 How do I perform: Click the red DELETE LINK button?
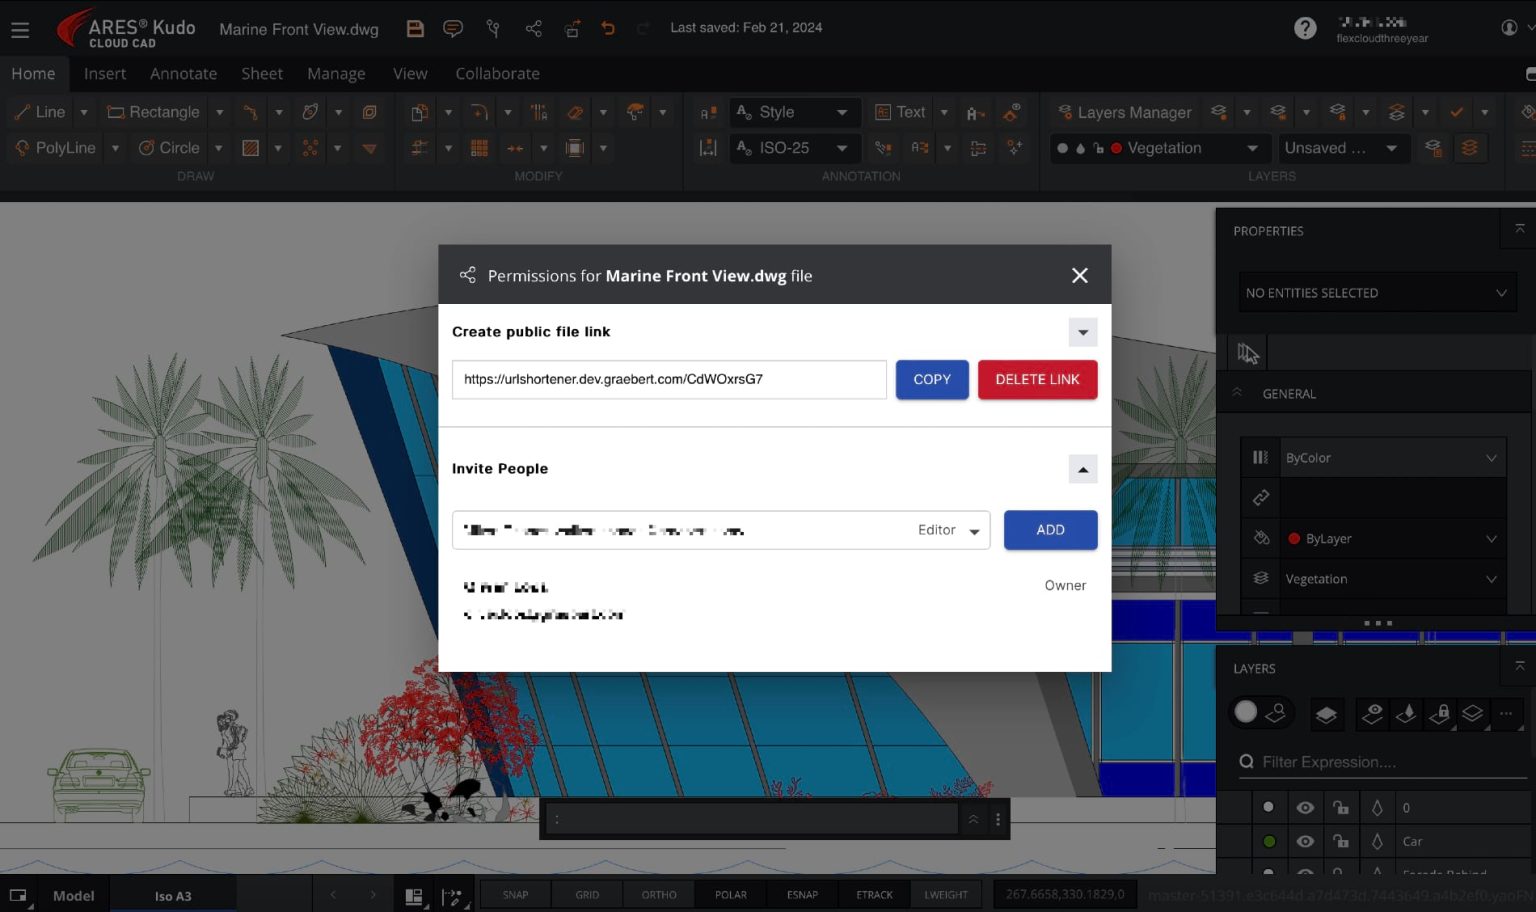(1037, 379)
